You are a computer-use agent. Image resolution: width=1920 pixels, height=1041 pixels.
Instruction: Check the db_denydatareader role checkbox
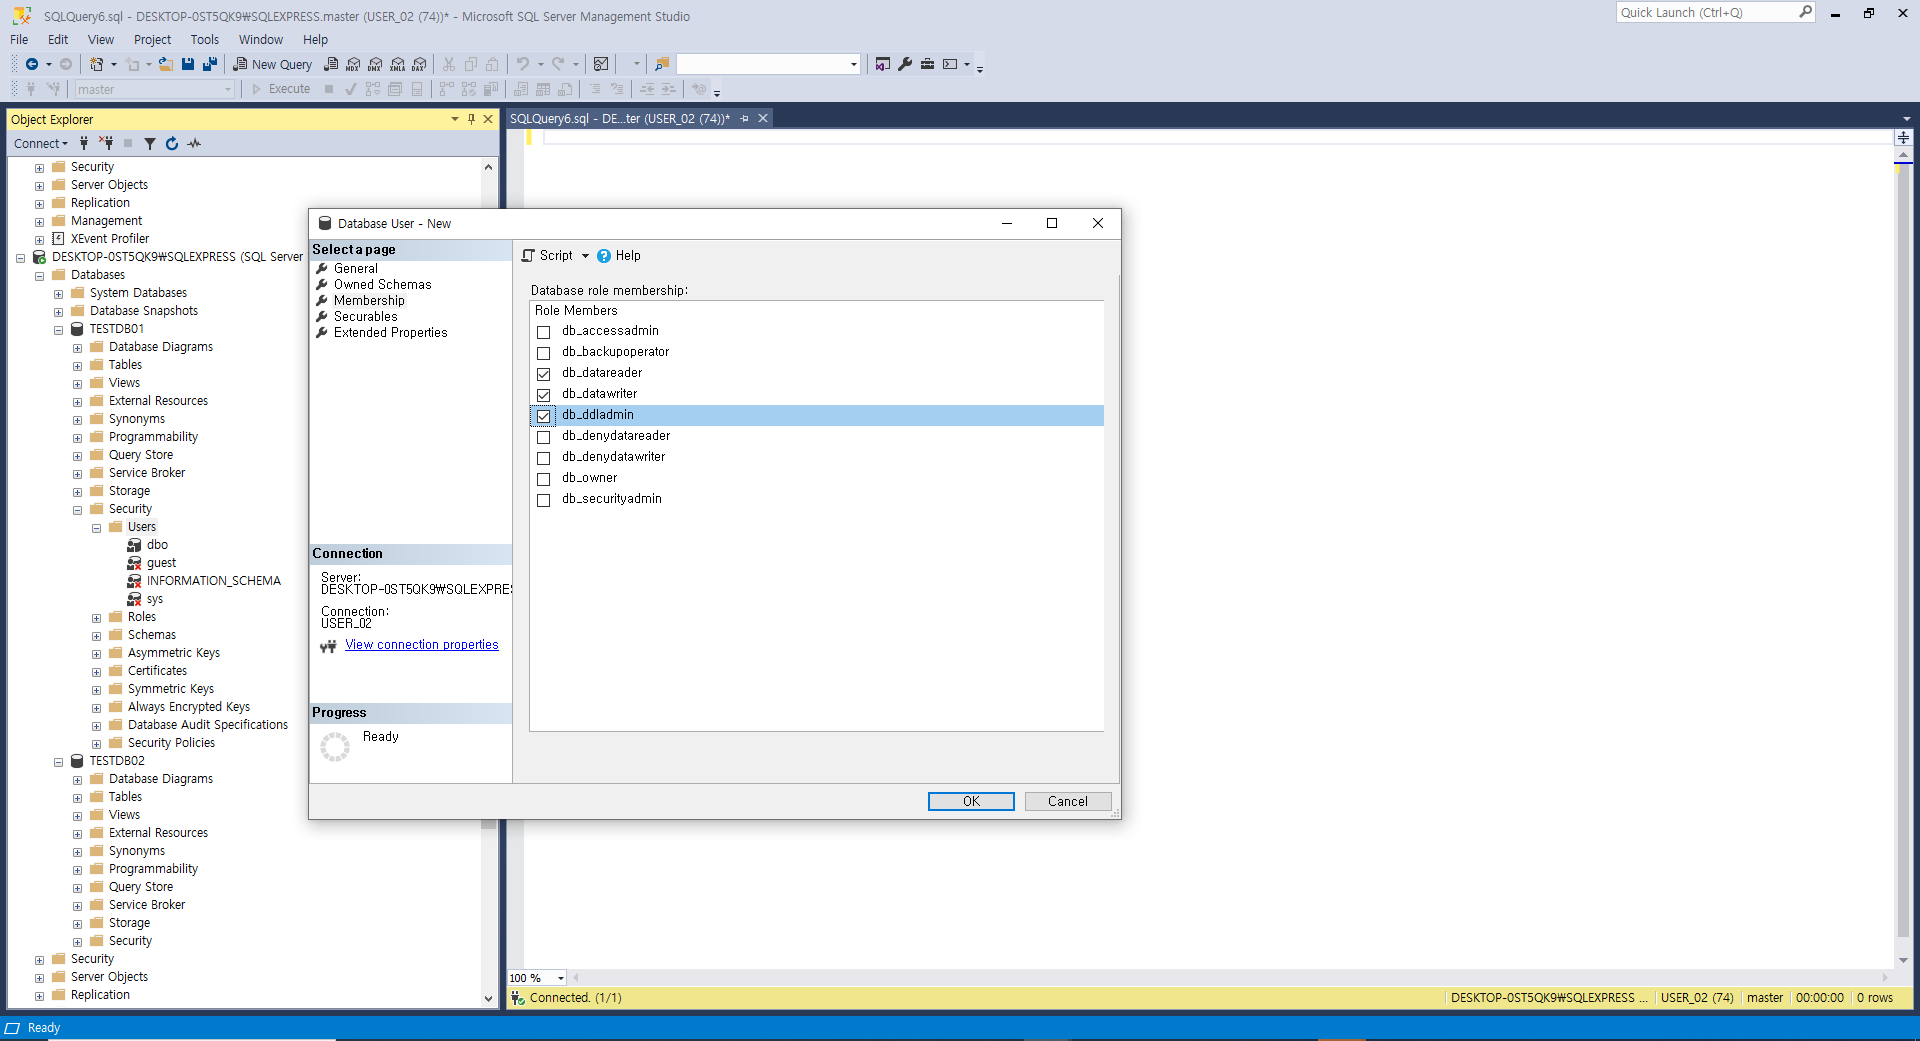coord(544,437)
